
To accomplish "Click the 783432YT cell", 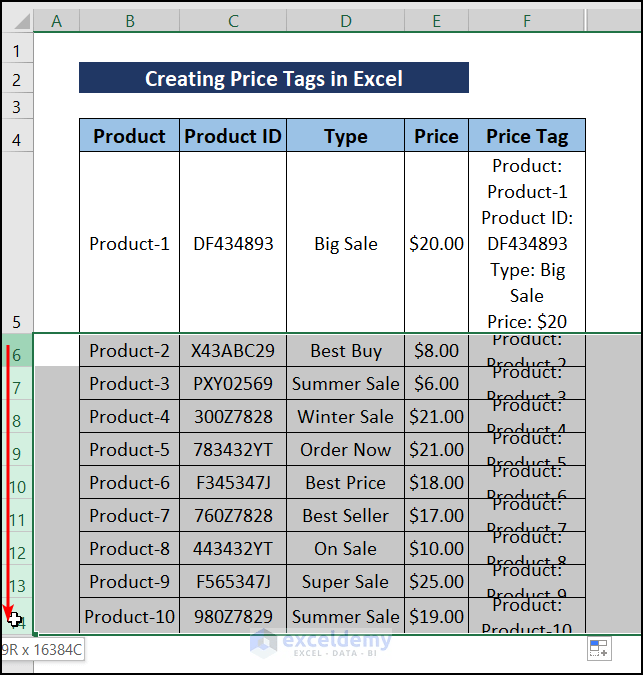I will pyautogui.click(x=233, y=449).
